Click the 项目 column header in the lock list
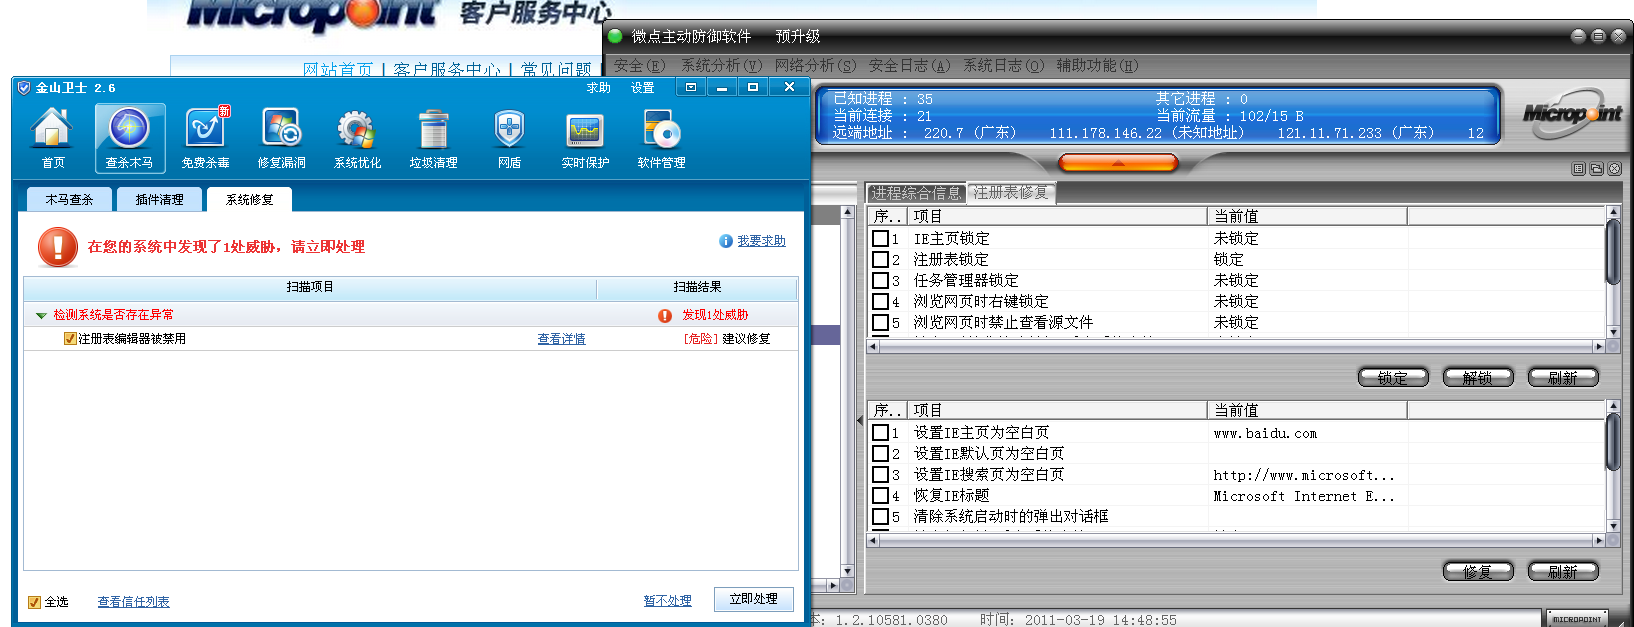The height and width of the screenshot is (627, 1634). [1056, 216]
